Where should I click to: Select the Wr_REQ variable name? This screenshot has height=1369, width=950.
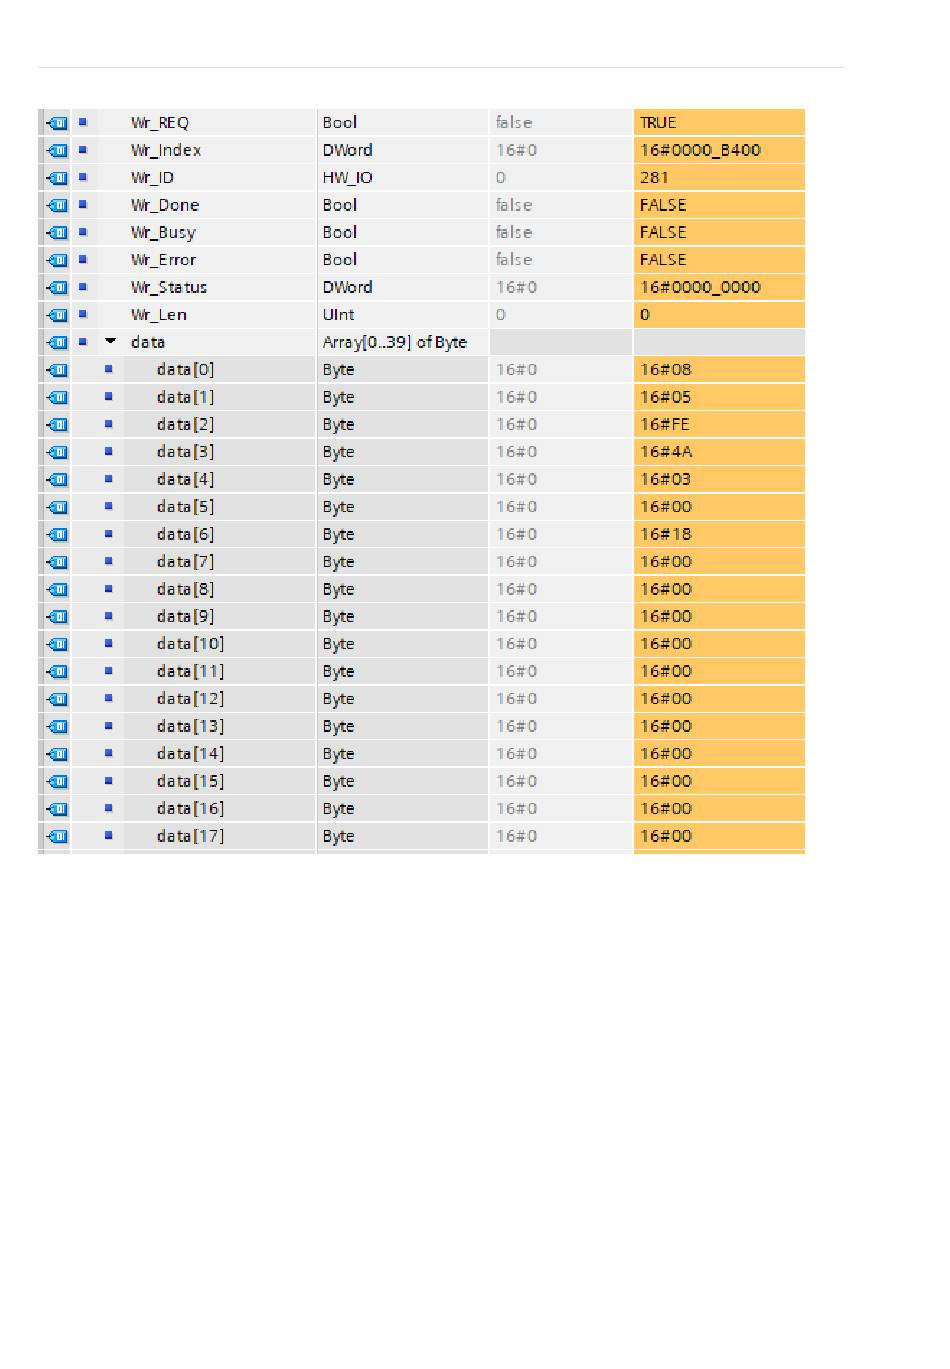[160, 123]
